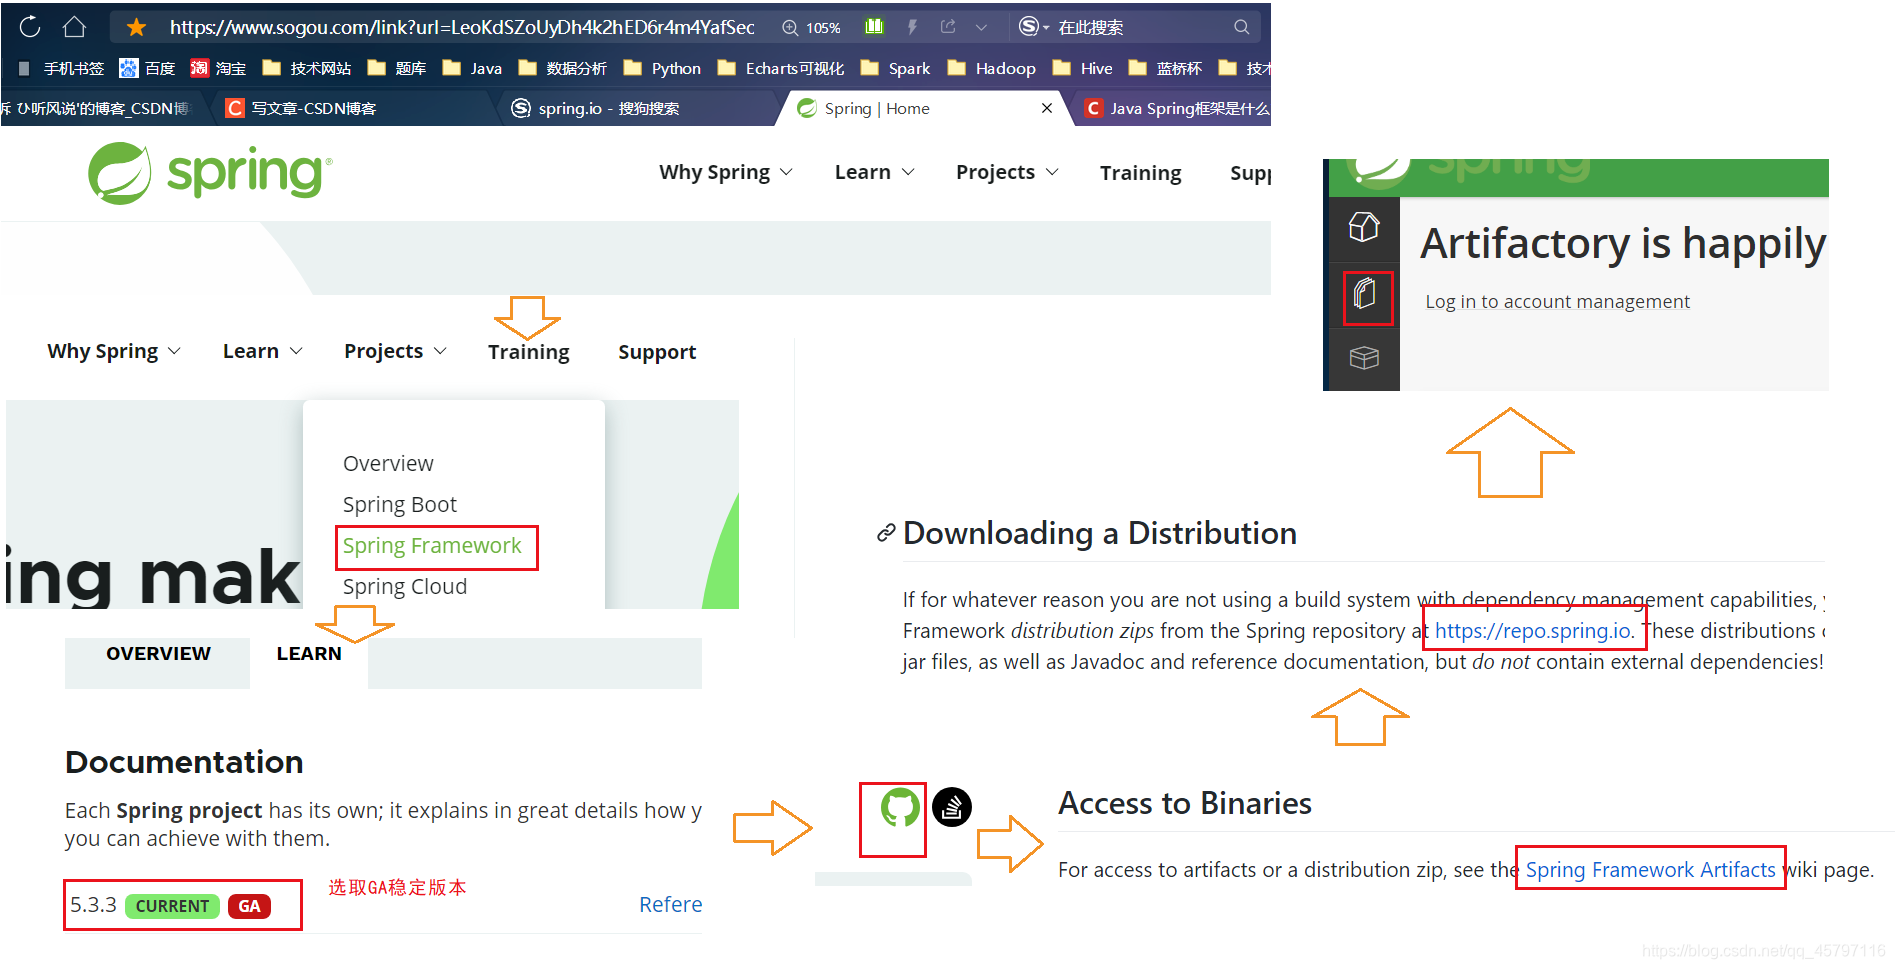Screen dimensions: 1895x969
Task: Close the Spring | Home tab
Action: pyautogui.click(x=1047, y=108)
